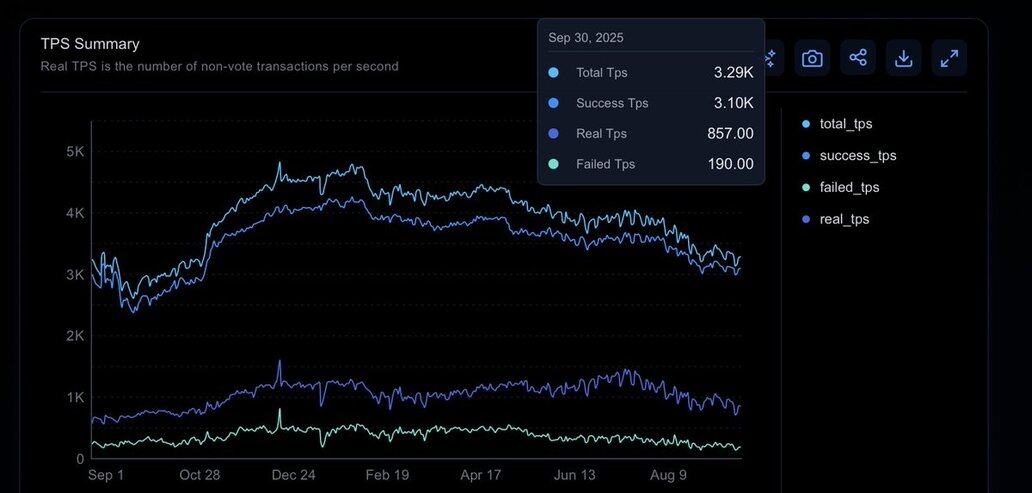Click the Aug 9 x-axis label
Screen dimensions: 1032x493
tap(669, 475)
